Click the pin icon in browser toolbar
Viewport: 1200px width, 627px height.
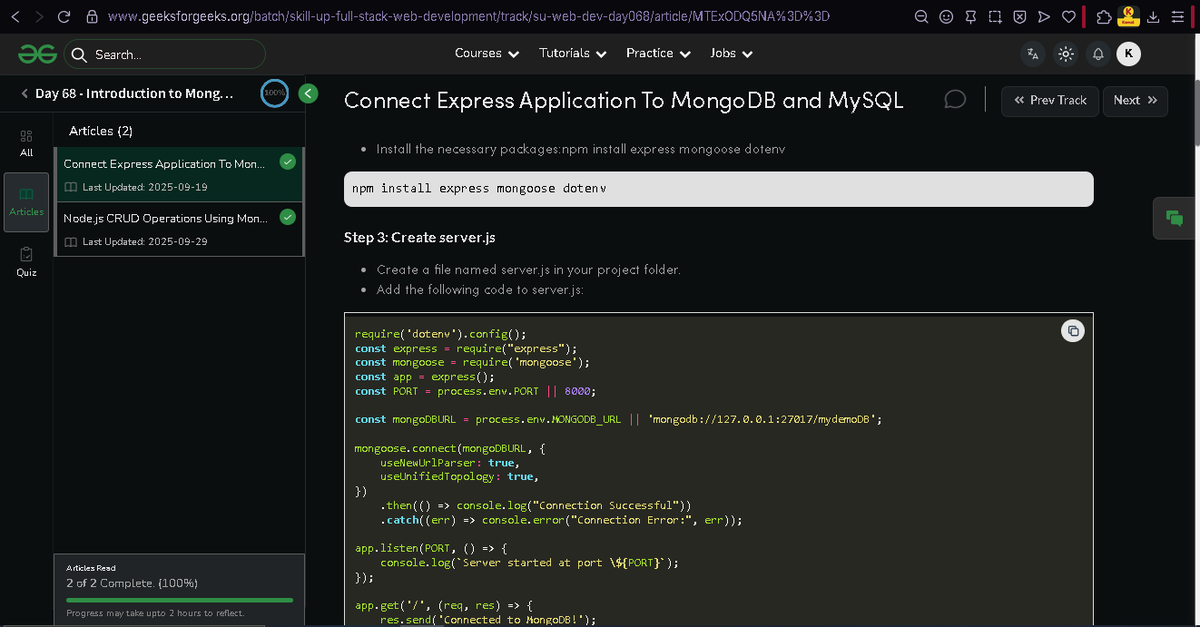click(971, 17)
